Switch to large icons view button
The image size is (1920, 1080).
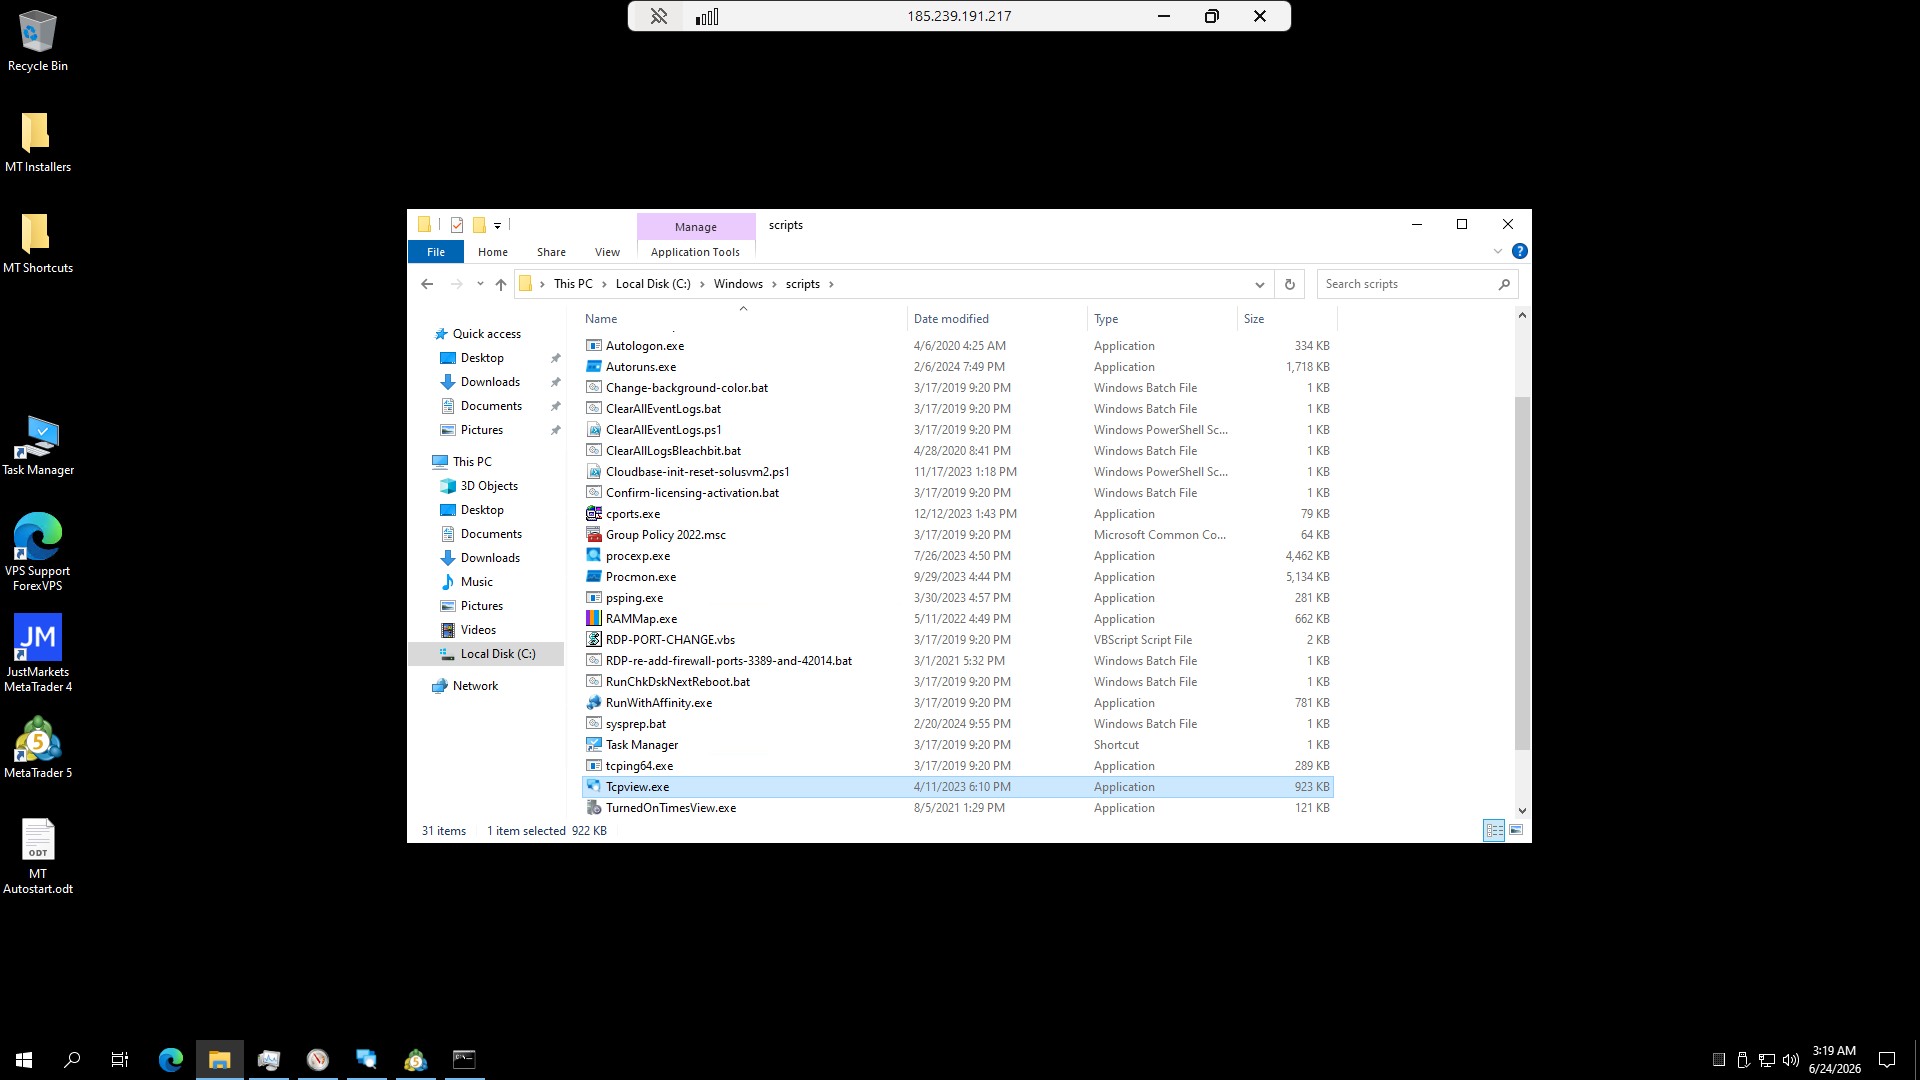1516,831
